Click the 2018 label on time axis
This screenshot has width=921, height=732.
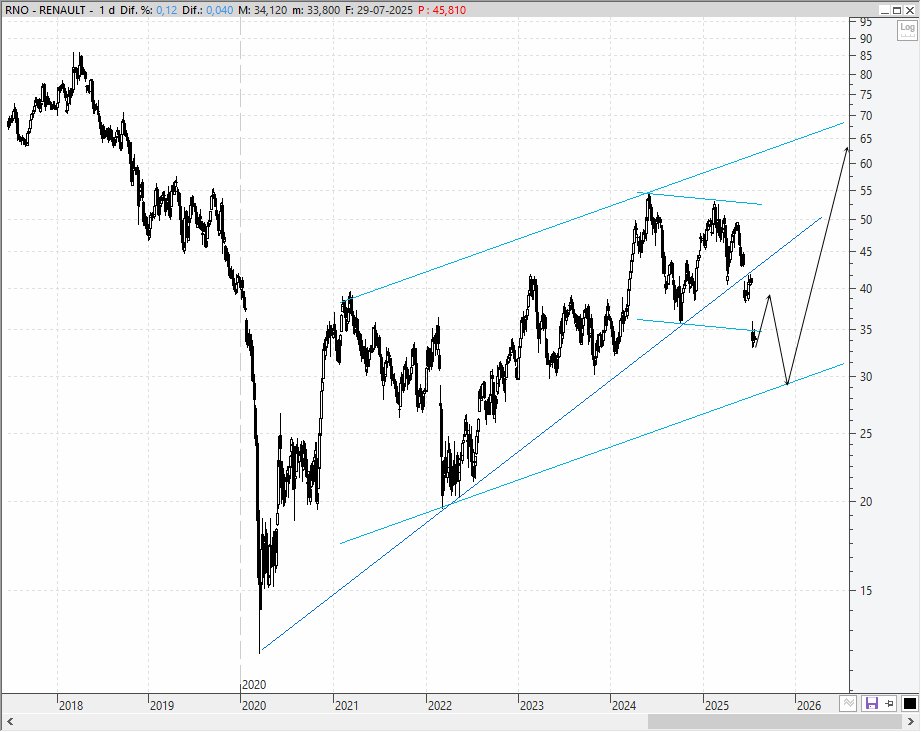70,706
